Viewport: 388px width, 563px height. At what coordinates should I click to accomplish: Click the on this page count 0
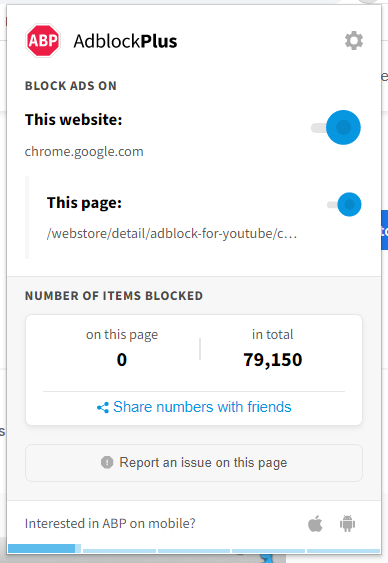[x=122, y=359]
